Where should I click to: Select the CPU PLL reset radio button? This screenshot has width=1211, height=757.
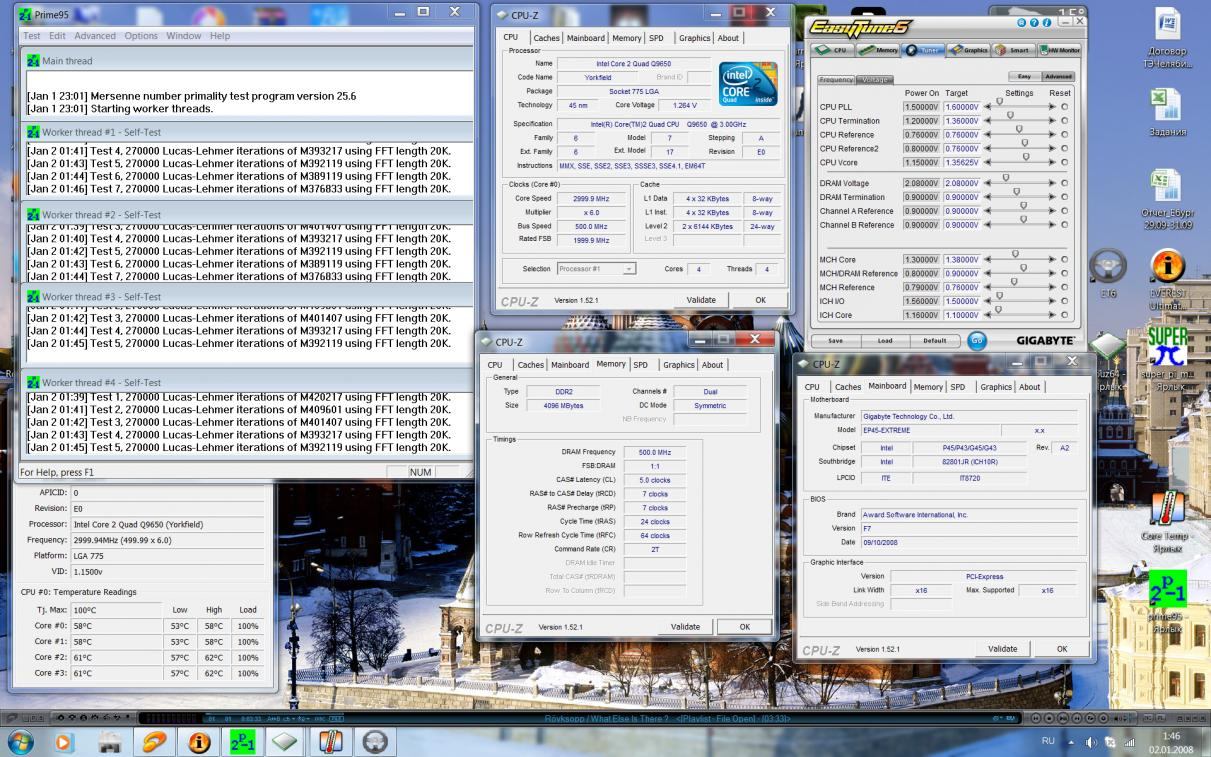pos(1064,106)
